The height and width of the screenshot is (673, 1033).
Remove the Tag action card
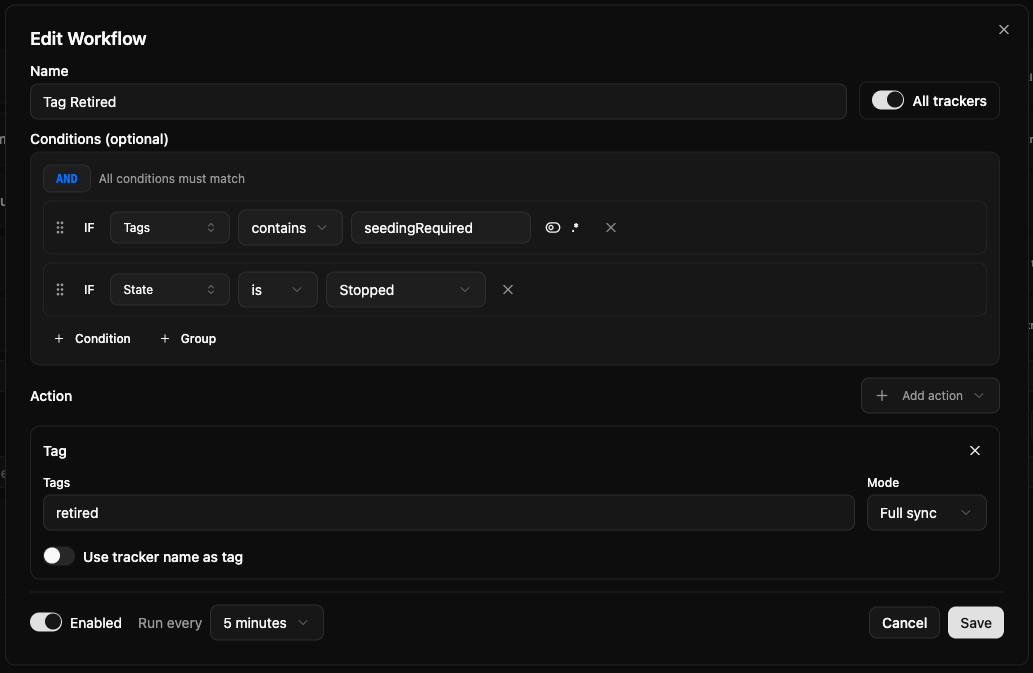pos(975,451)
